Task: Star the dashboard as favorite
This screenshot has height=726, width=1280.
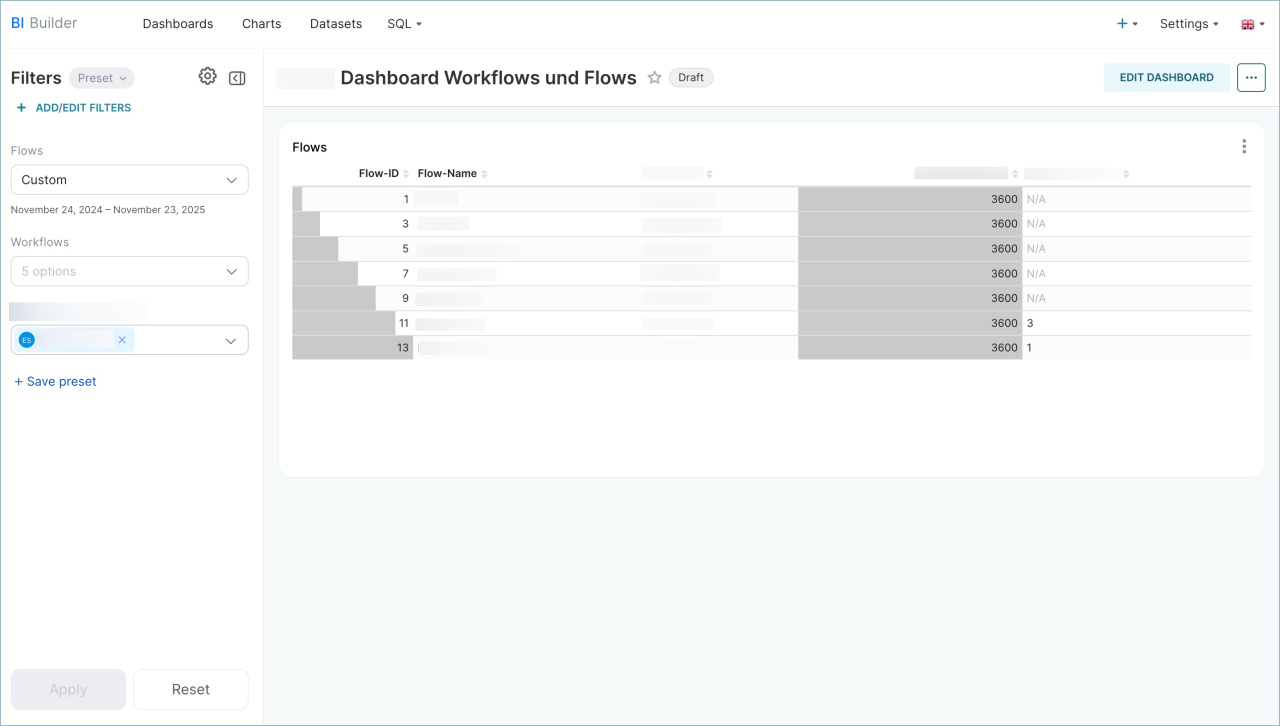Action: pos(654,77)
